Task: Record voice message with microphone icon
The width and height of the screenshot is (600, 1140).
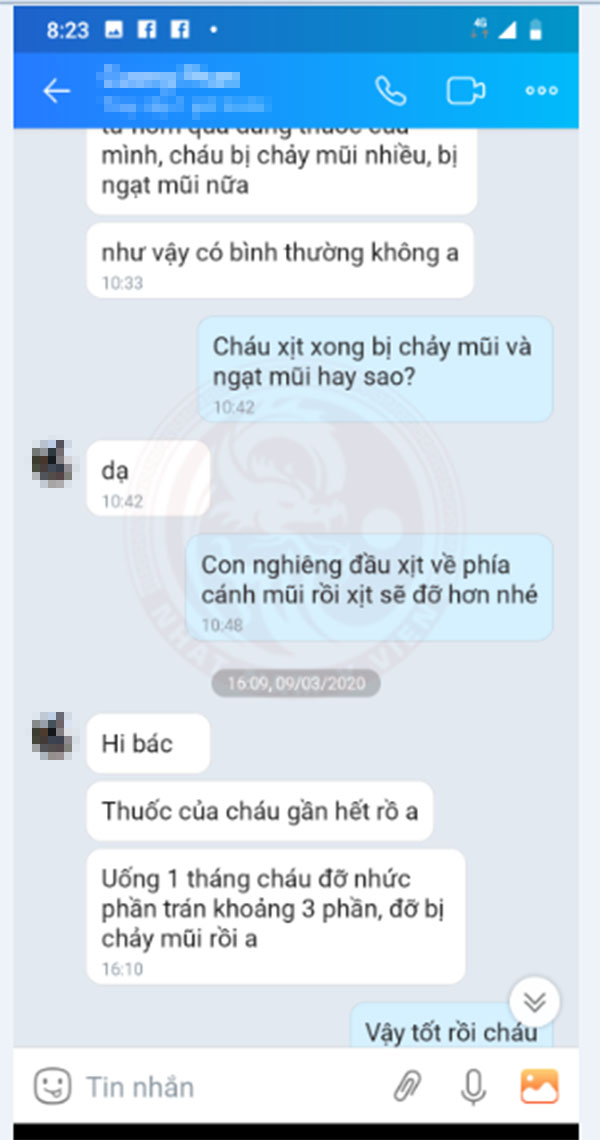Action: tap(473, 1087)
